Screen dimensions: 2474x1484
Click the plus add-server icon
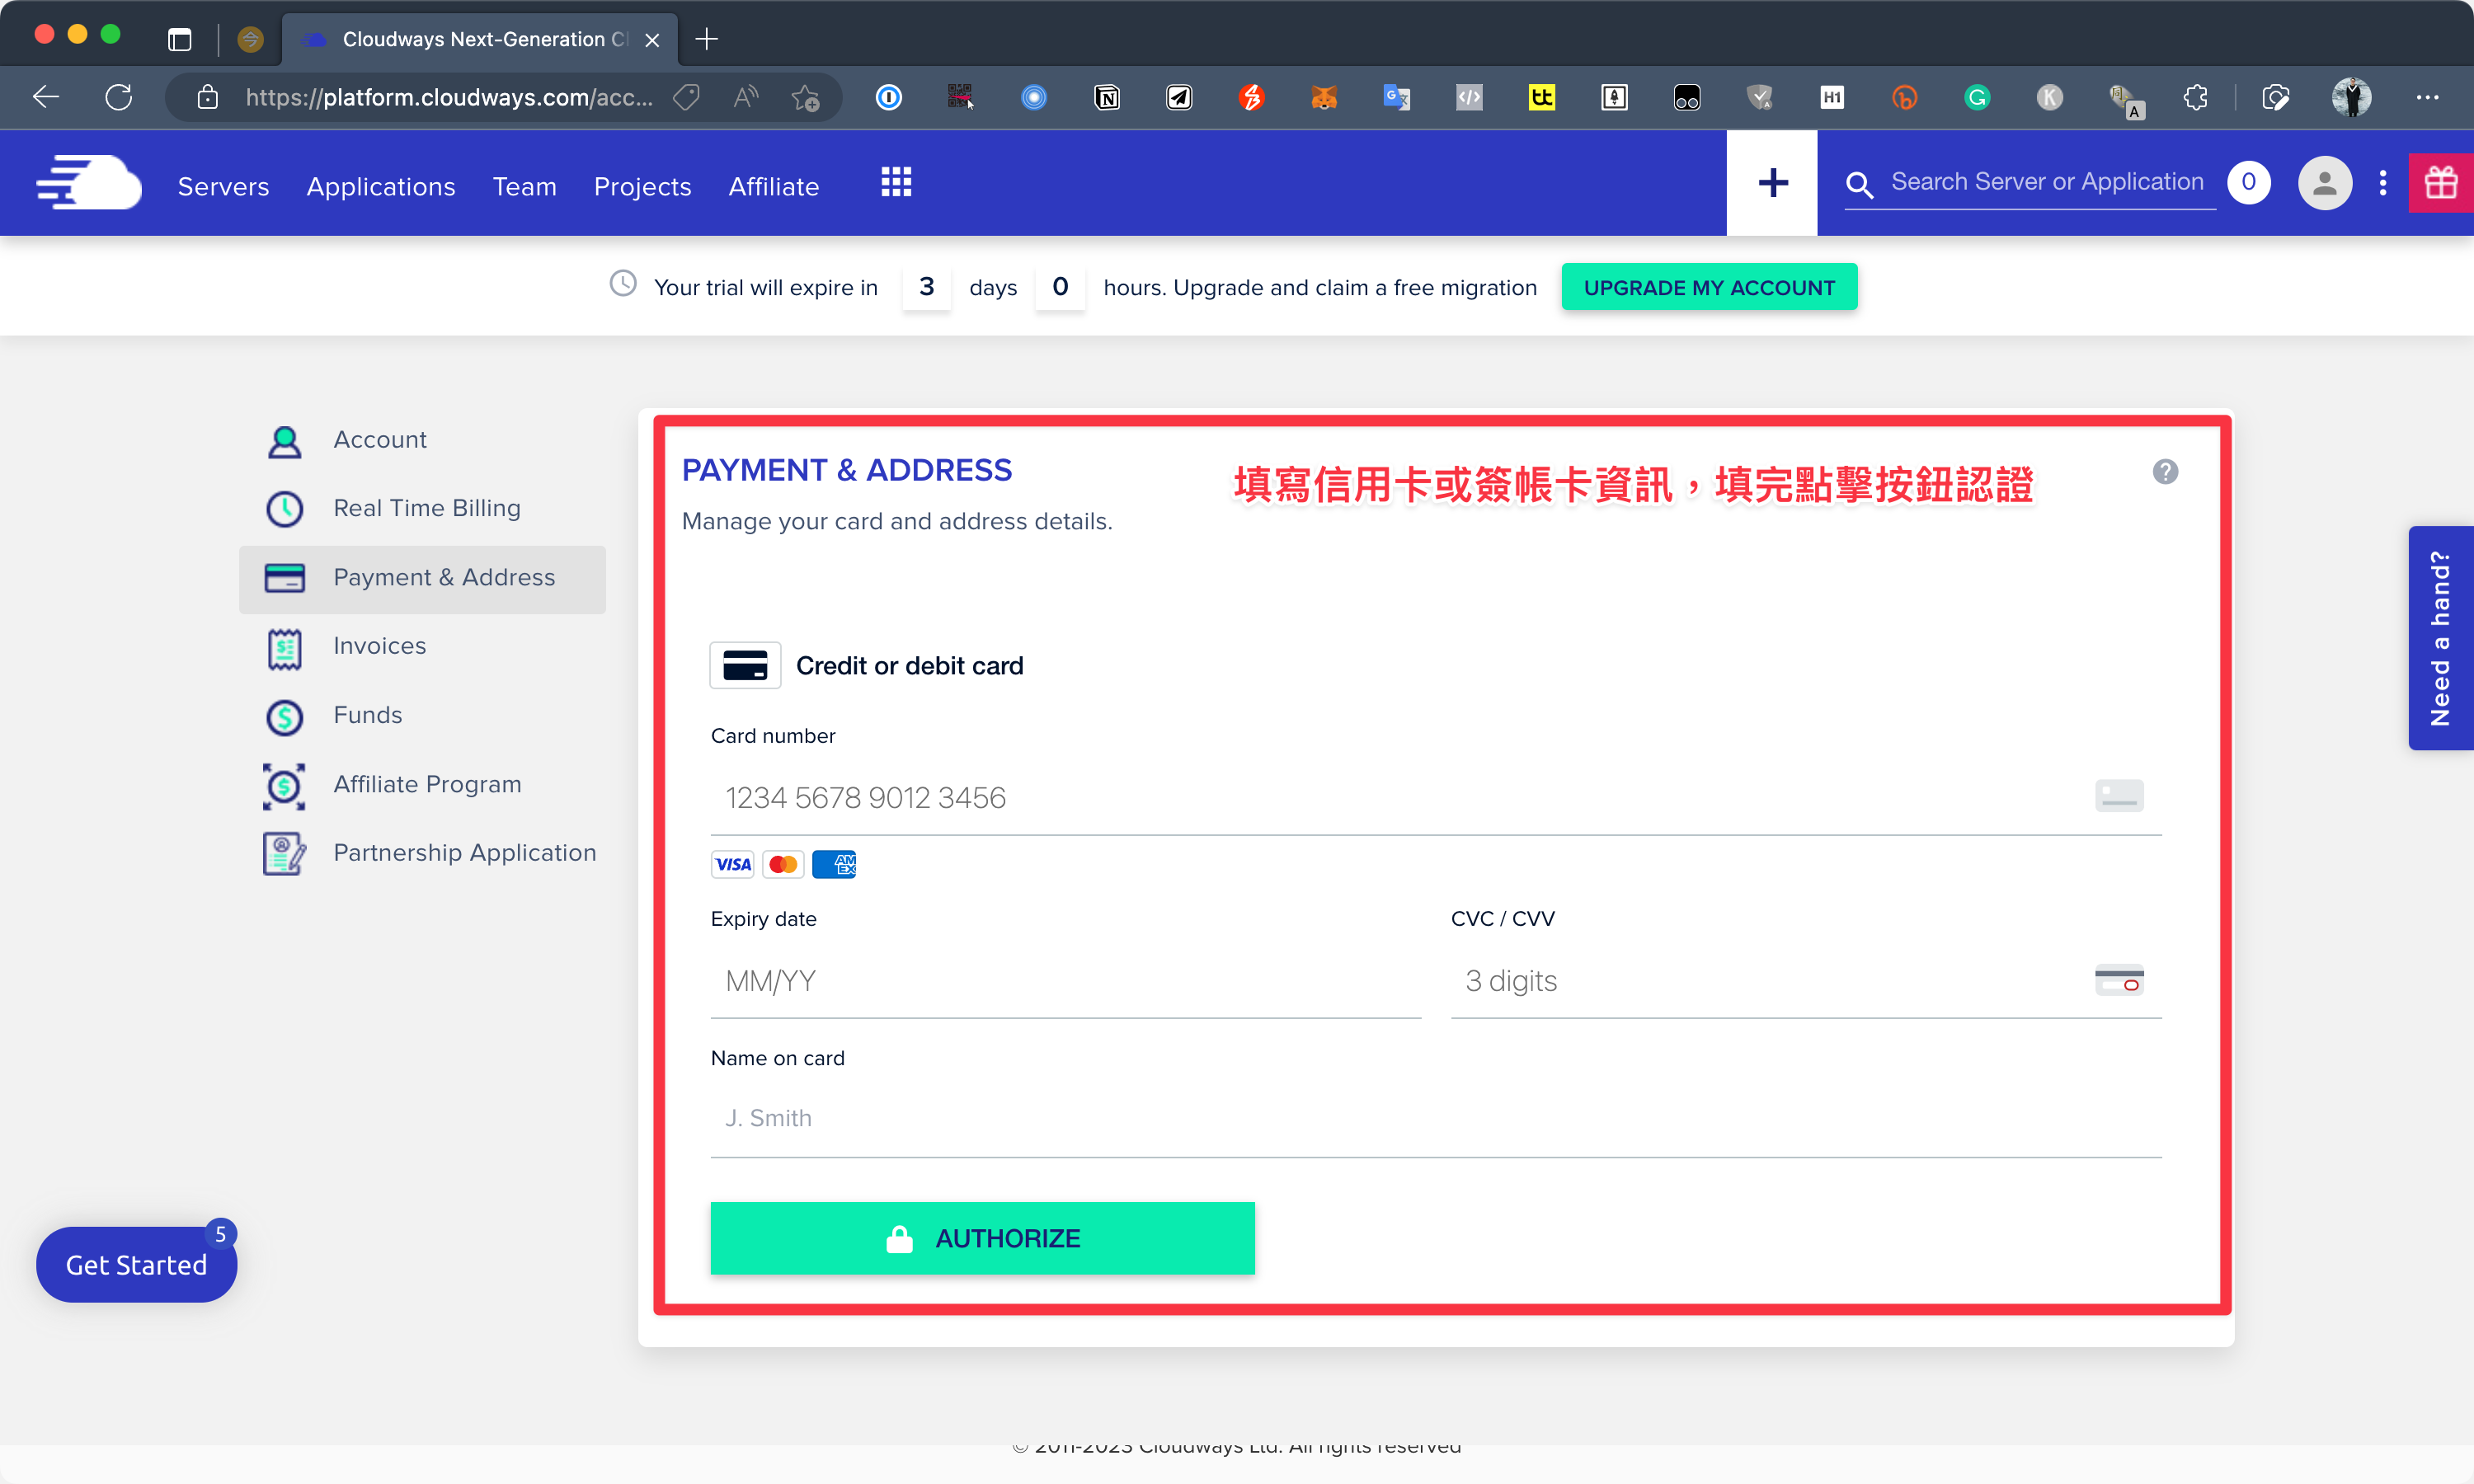pyautogui.click(x=1771, y=183)
